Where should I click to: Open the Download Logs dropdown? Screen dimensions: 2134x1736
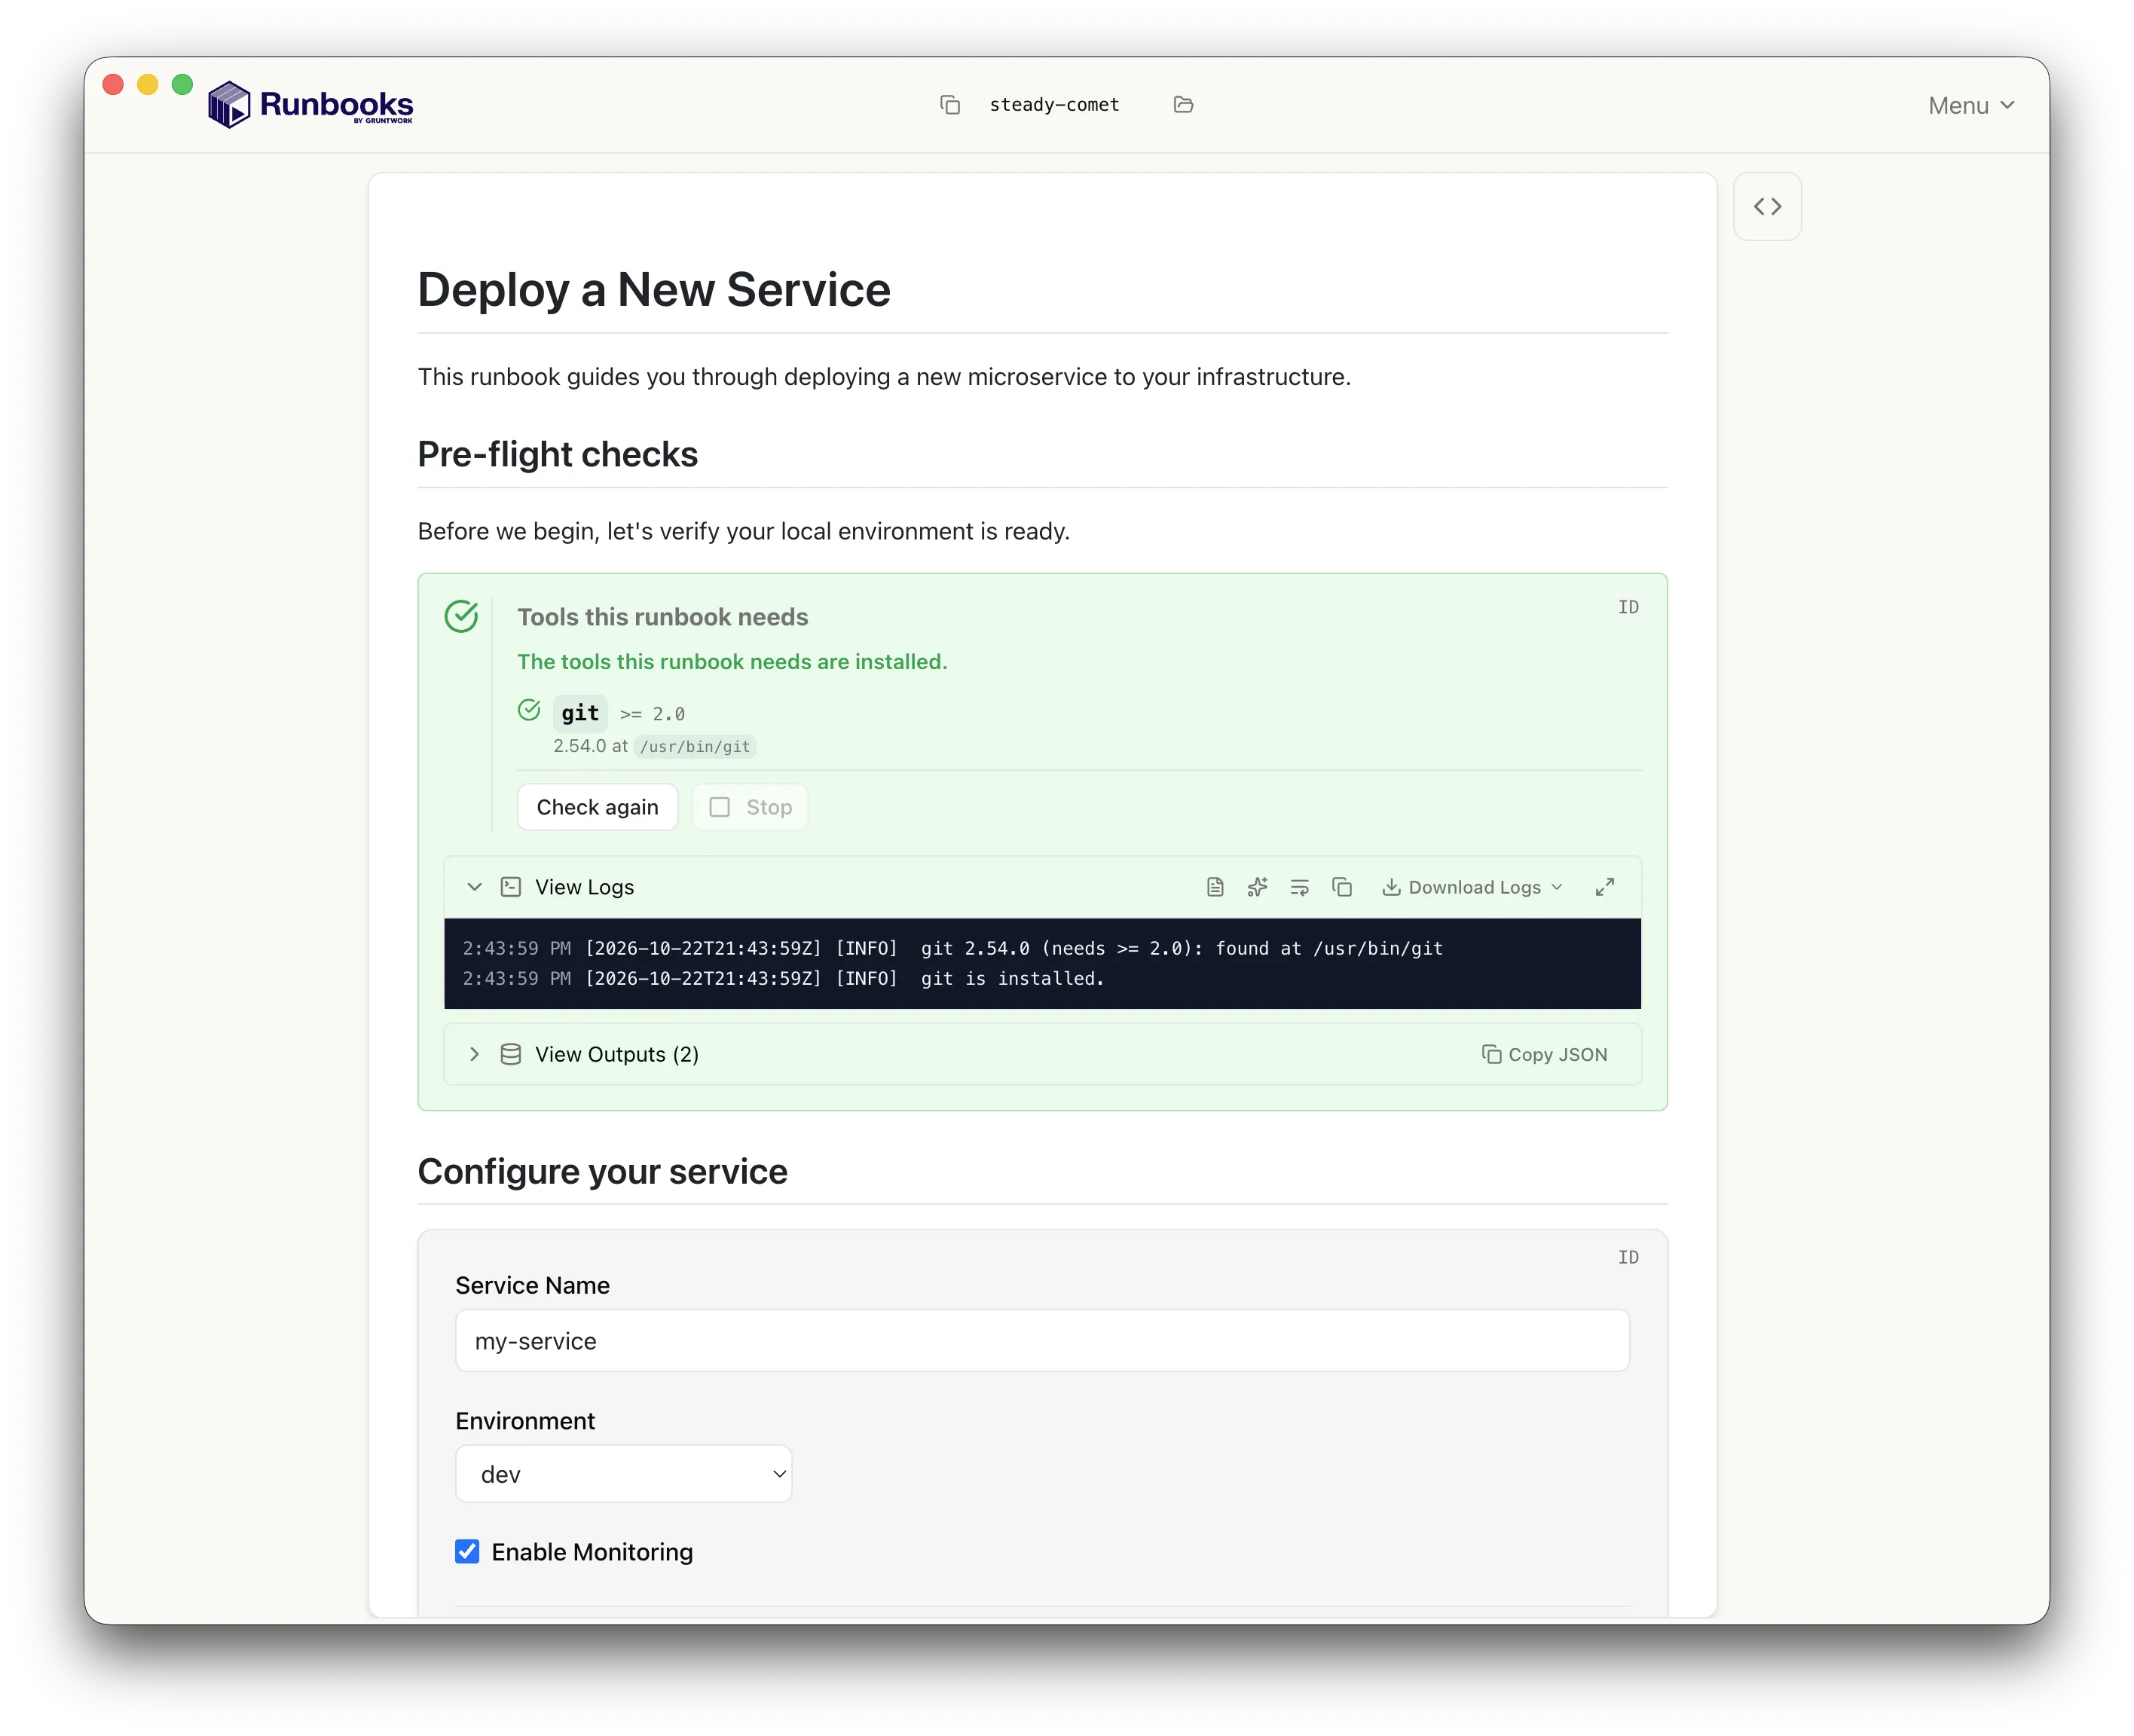(x=1472, y=887)
